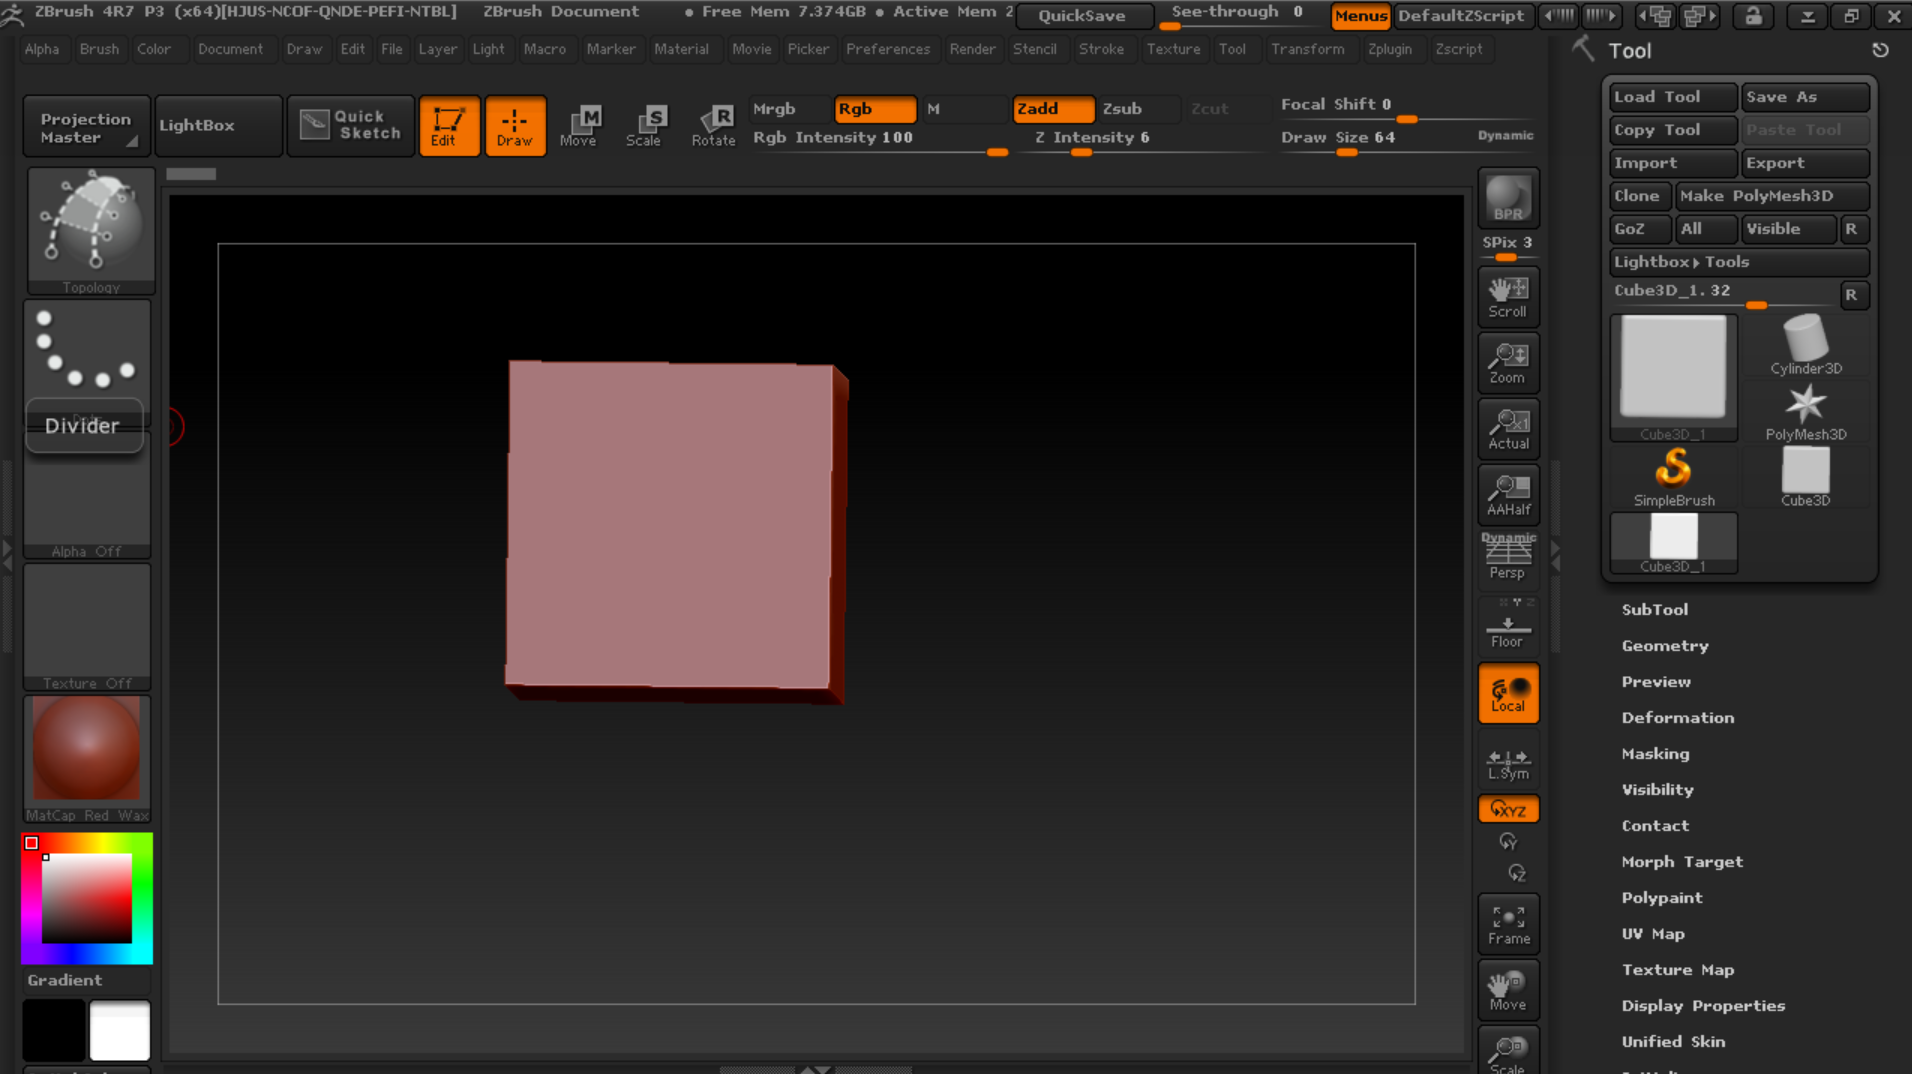Expand the Geometry section
The width and height of the screenshot is (1912, 1074).
pos(1665,646)
